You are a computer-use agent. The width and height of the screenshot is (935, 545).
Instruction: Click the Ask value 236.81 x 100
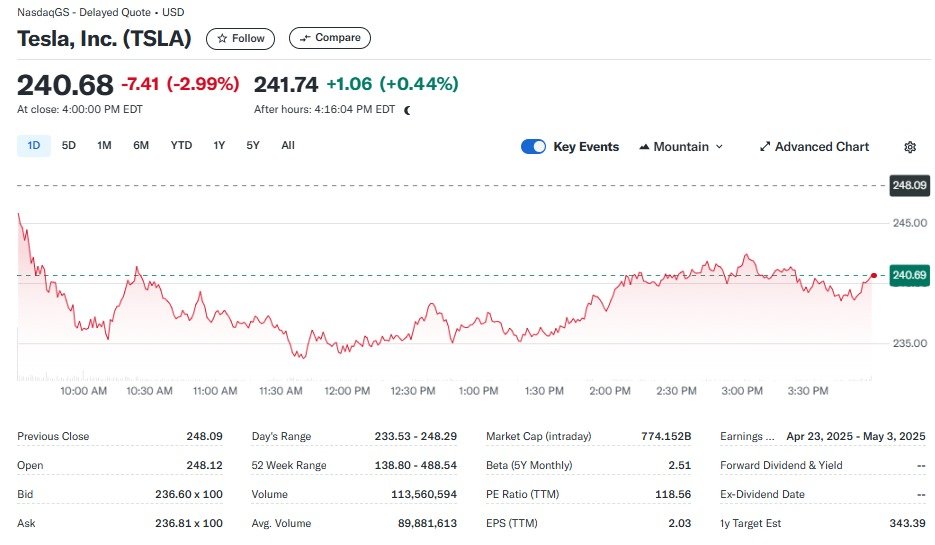189,524
